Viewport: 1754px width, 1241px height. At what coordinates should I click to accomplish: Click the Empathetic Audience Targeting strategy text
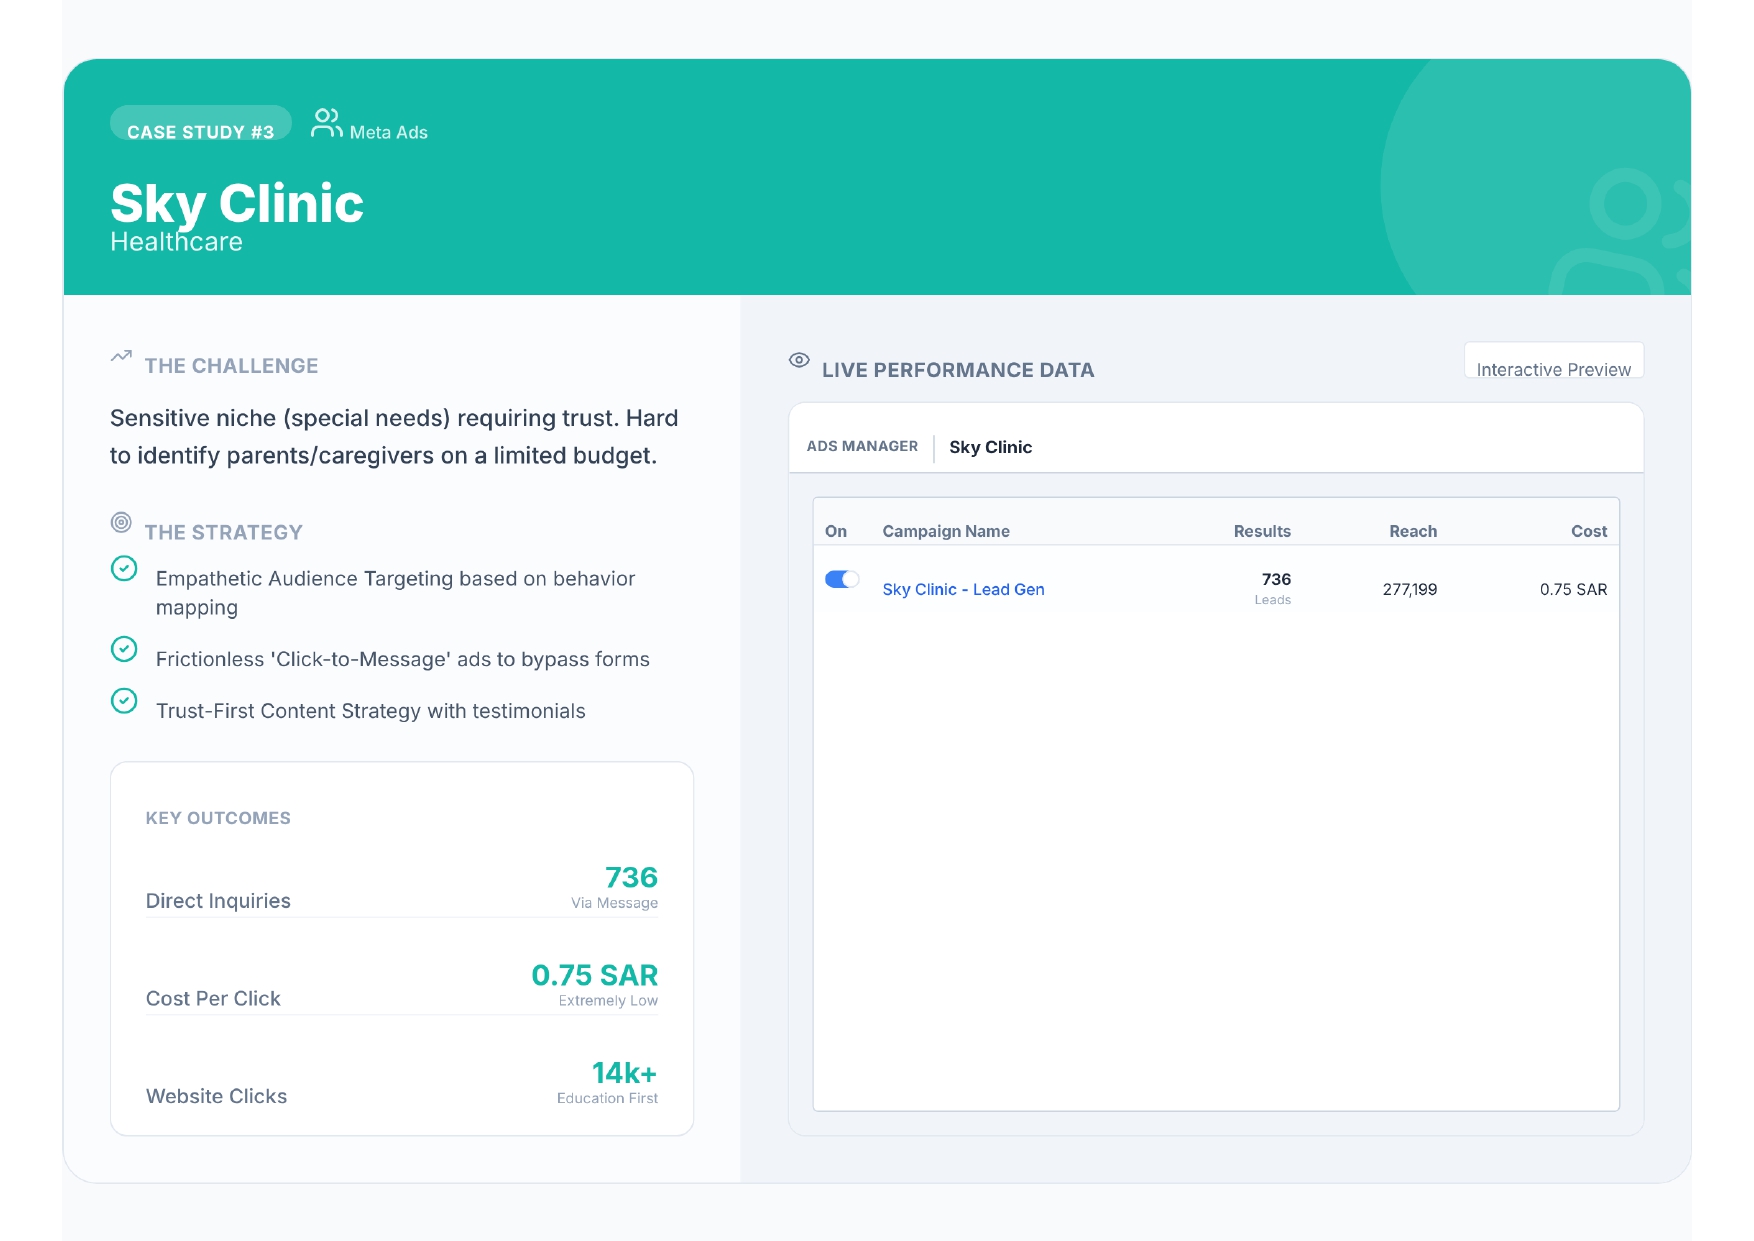(395, 593)
